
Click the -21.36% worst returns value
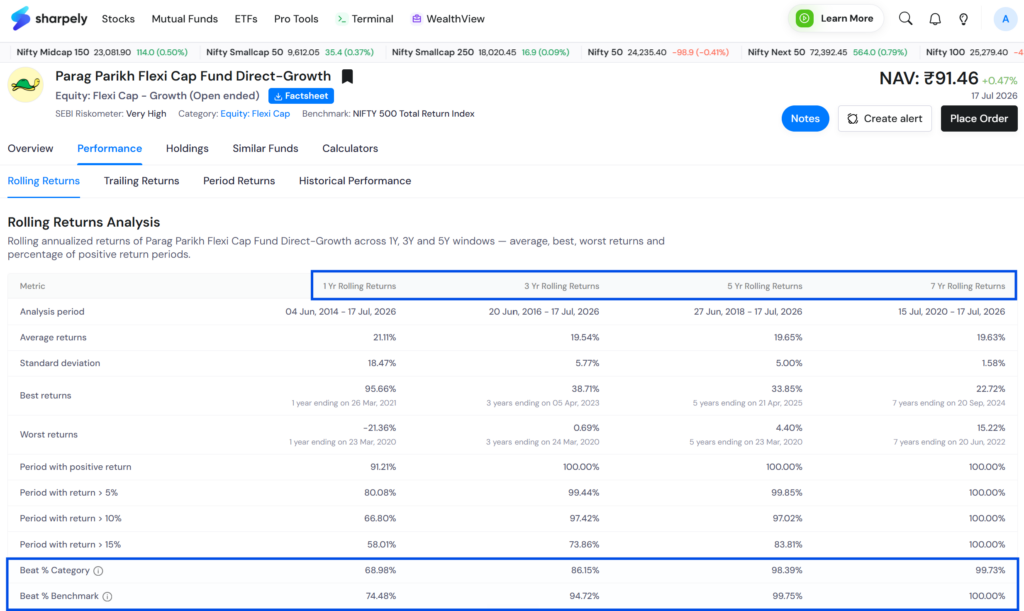(x=379, y=428)
